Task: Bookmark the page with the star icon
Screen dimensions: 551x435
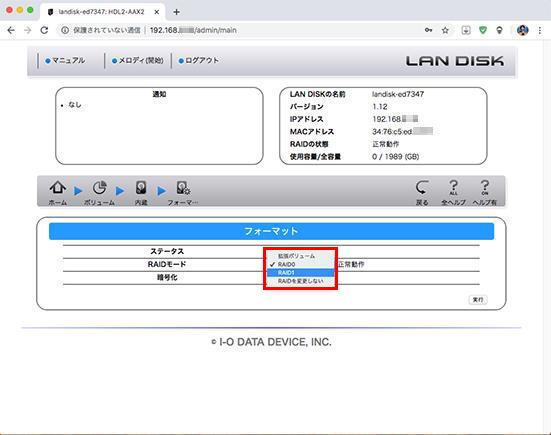Action: click(x=445, y=30)
